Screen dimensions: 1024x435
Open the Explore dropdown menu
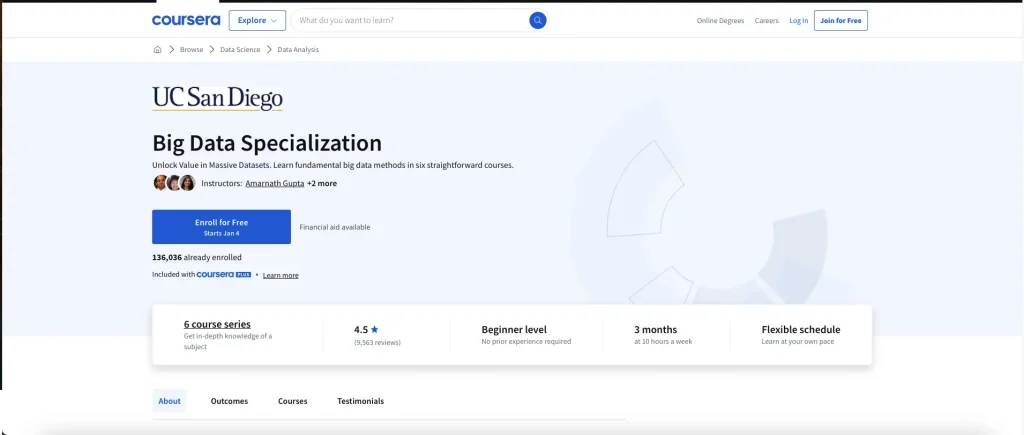pyautogui.click(x=257, y=20)
